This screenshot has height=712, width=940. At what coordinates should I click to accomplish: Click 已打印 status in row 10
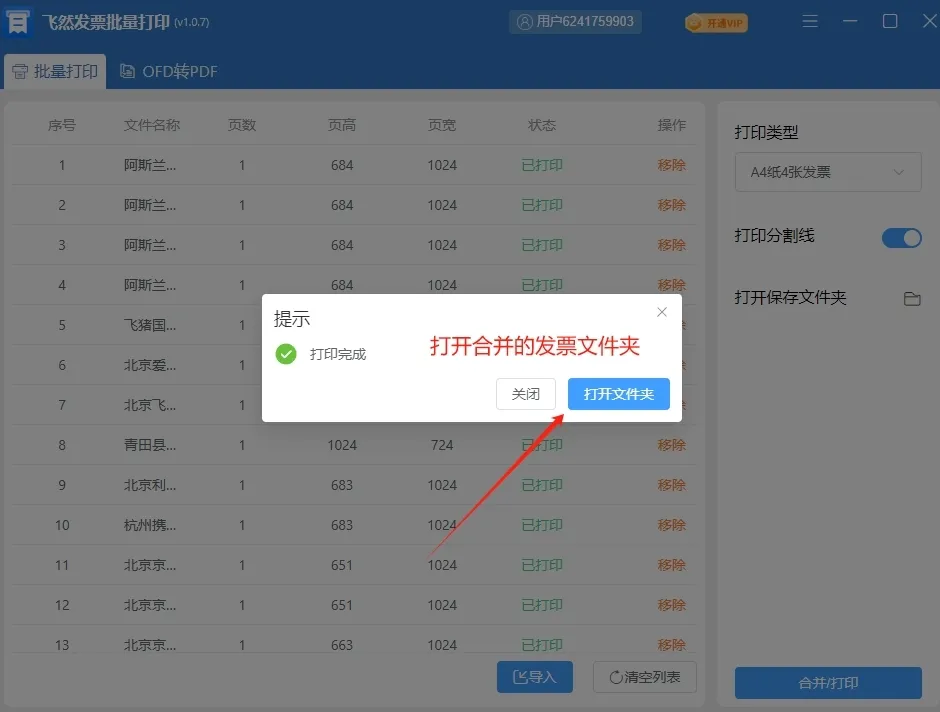542,525
